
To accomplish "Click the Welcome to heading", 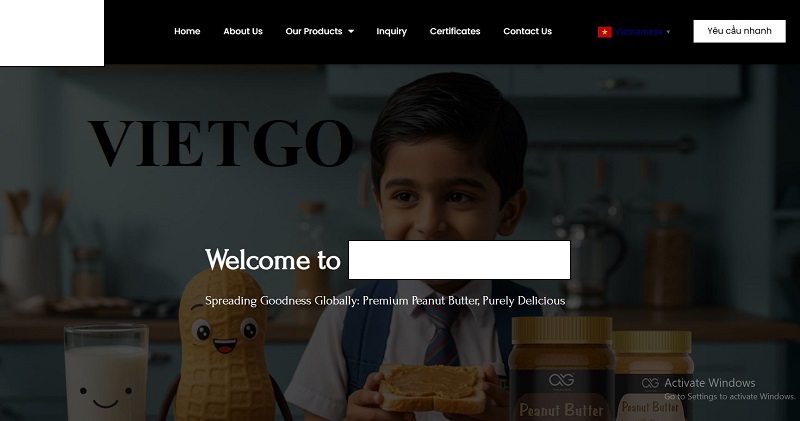I will (272, 260).
